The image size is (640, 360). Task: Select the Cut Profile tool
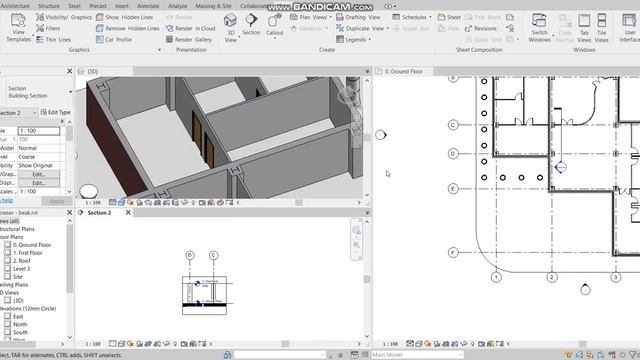pyautogui.click(x=114, y=39)
